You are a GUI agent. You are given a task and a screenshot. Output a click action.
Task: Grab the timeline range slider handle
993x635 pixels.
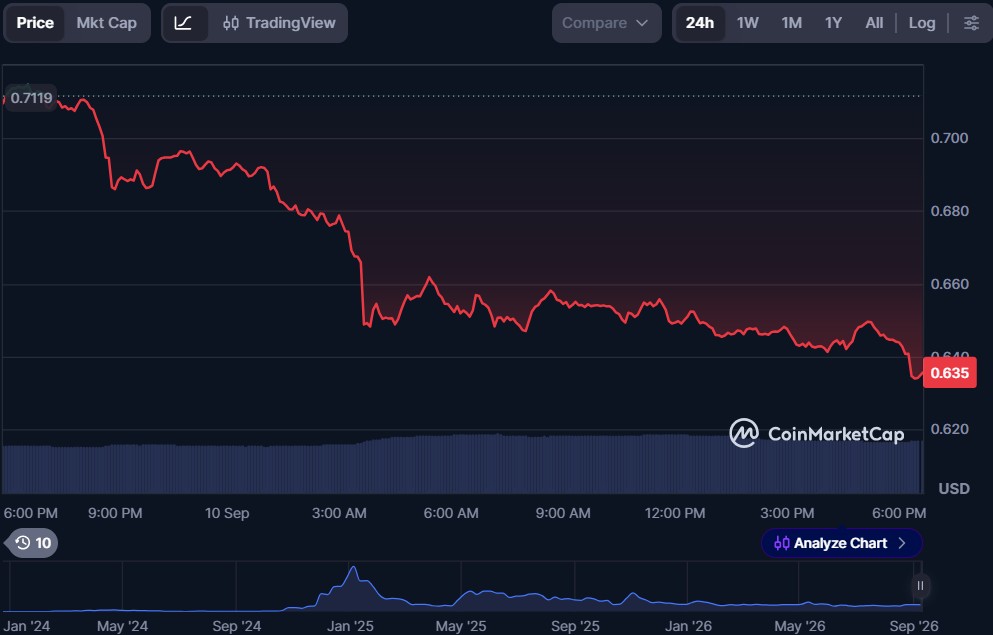920,586
